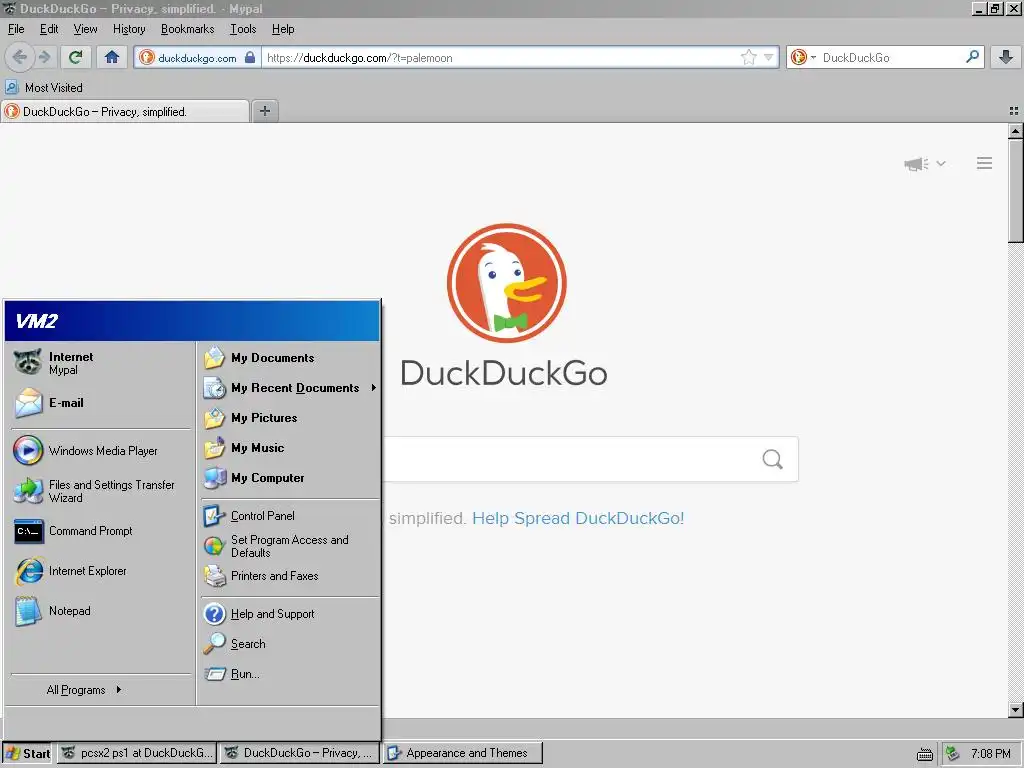The image size is (1024, 768).
Task: Launch Mypal Internet from Start menu
Action: (100, 363)
